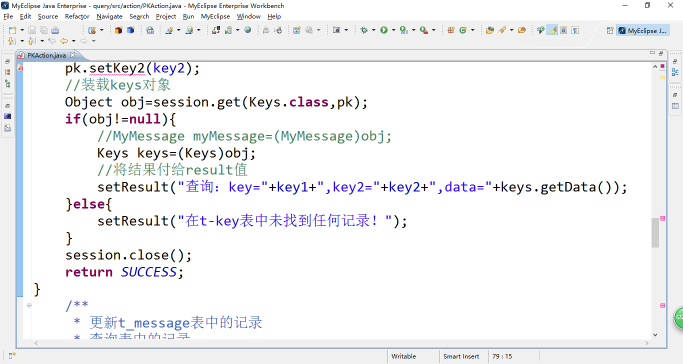Click the Open Type folder icon
This screenshot has height=364, width=683.
tap(490, 30)
